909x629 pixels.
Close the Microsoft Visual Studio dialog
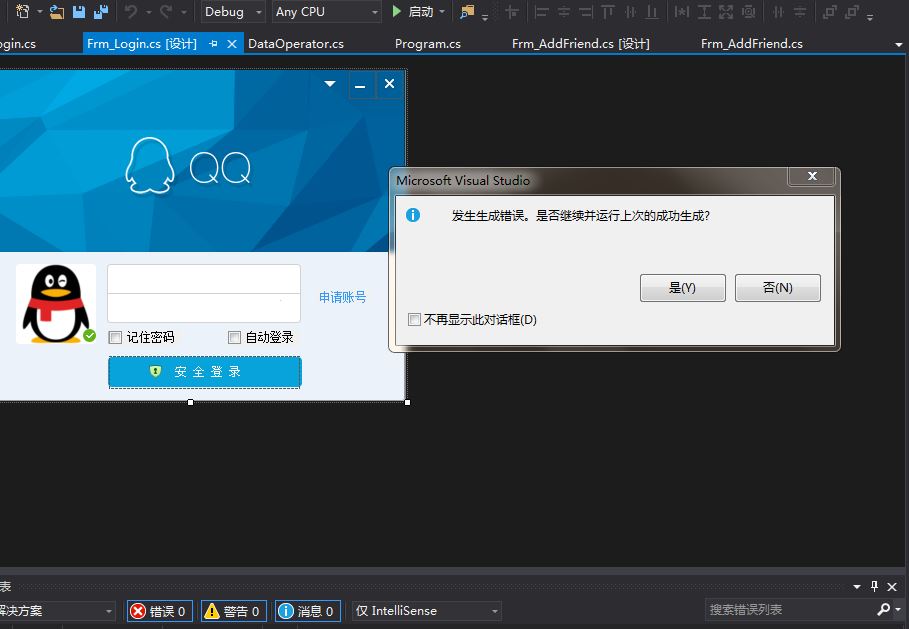click(x=812, y=176)
